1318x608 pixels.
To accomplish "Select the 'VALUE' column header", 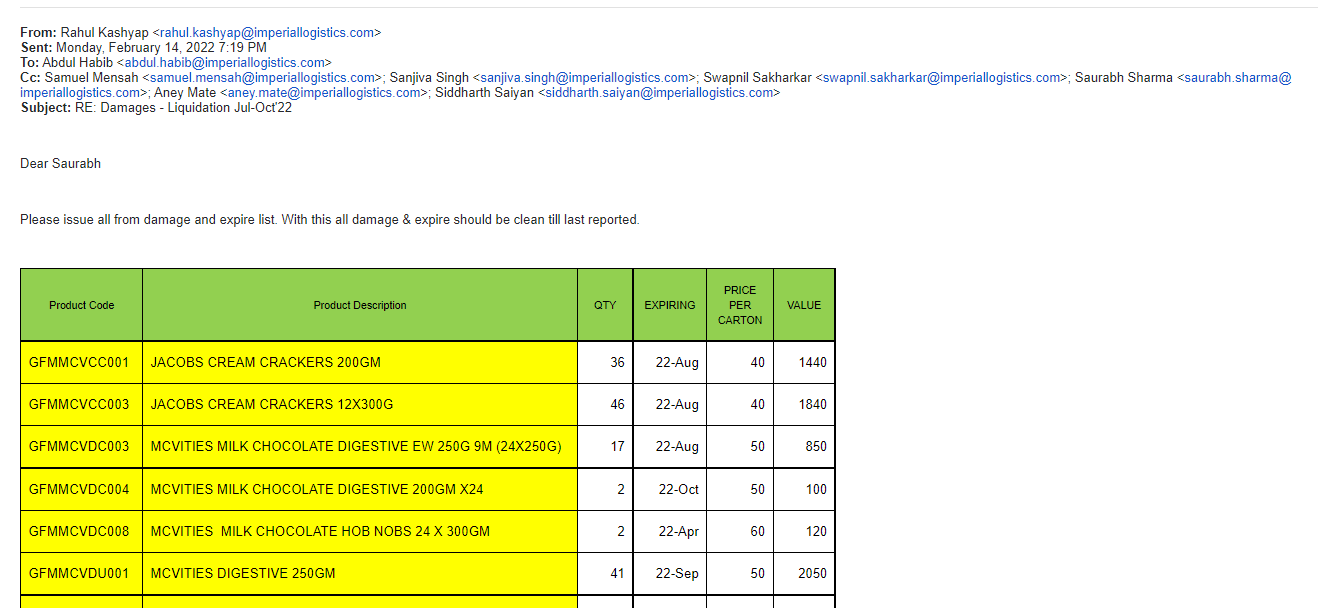I will click(804, 305).
